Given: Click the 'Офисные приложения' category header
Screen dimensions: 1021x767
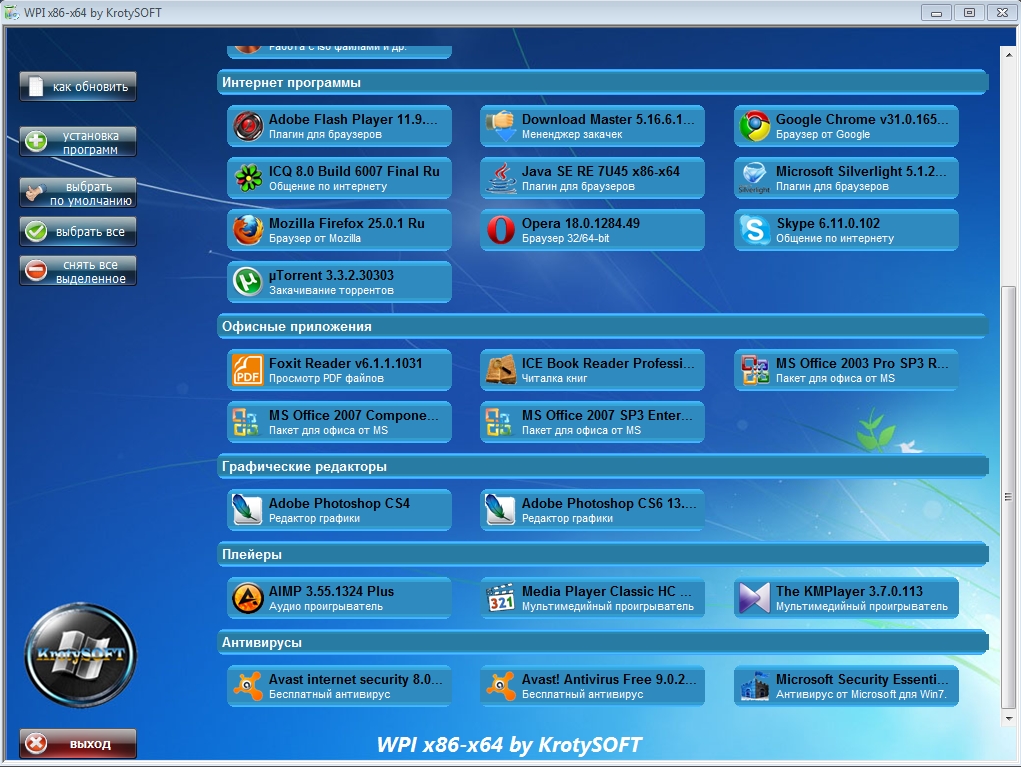Looking at the screenshot, I should (603, 327).
